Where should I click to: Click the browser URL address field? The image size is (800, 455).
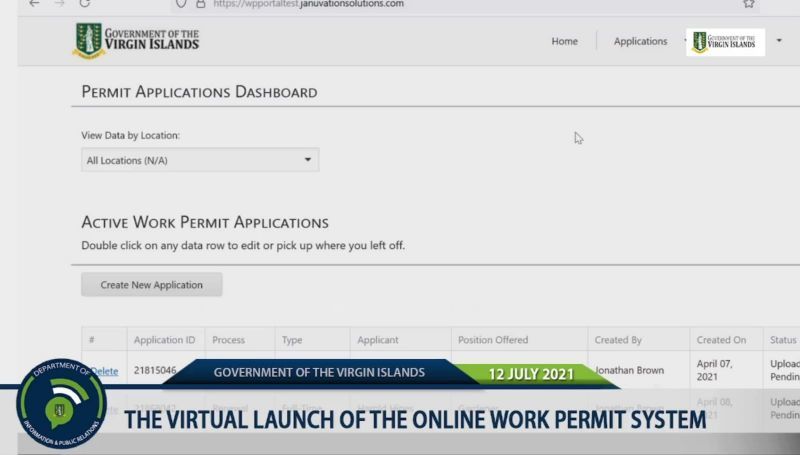(464, 4)
